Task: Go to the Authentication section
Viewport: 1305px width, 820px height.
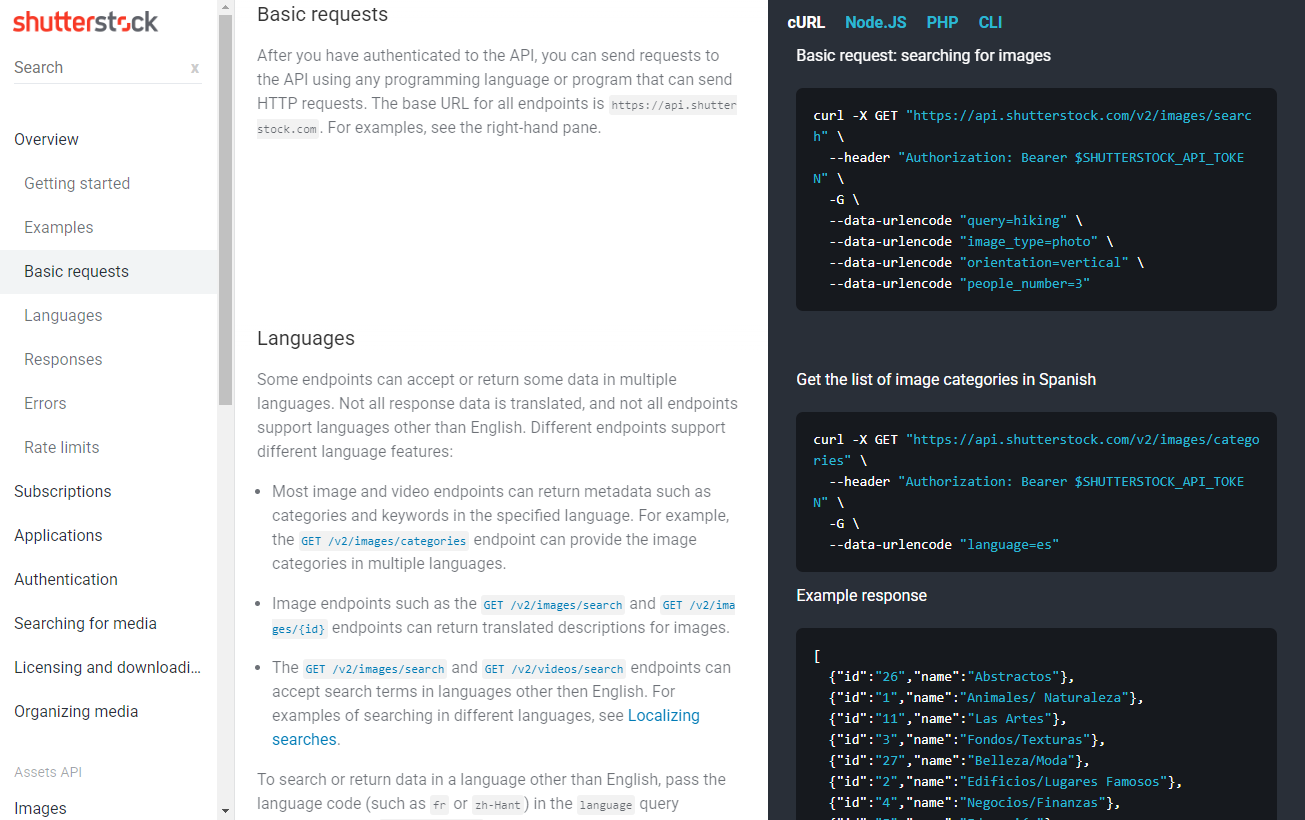Action: (66, 579)
